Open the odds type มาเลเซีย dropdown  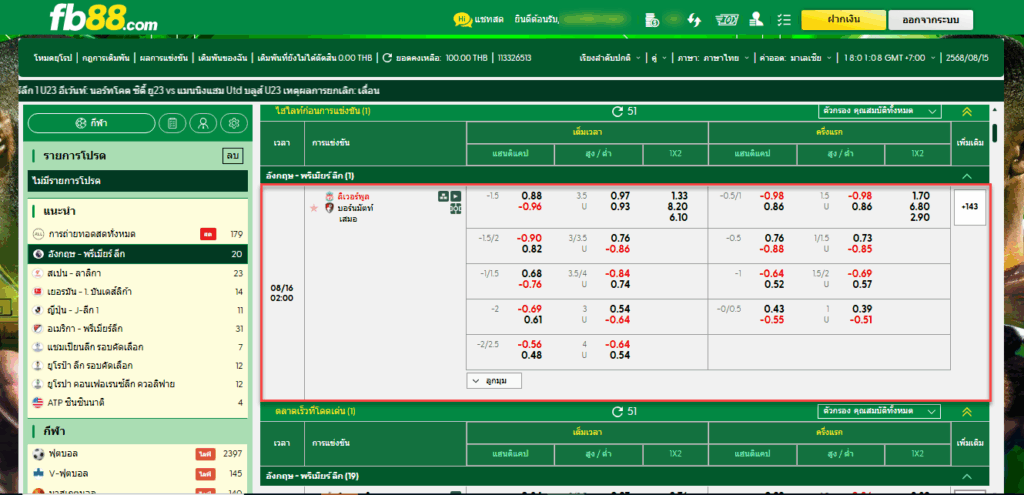pyautogui.click(x=797, y=57)
